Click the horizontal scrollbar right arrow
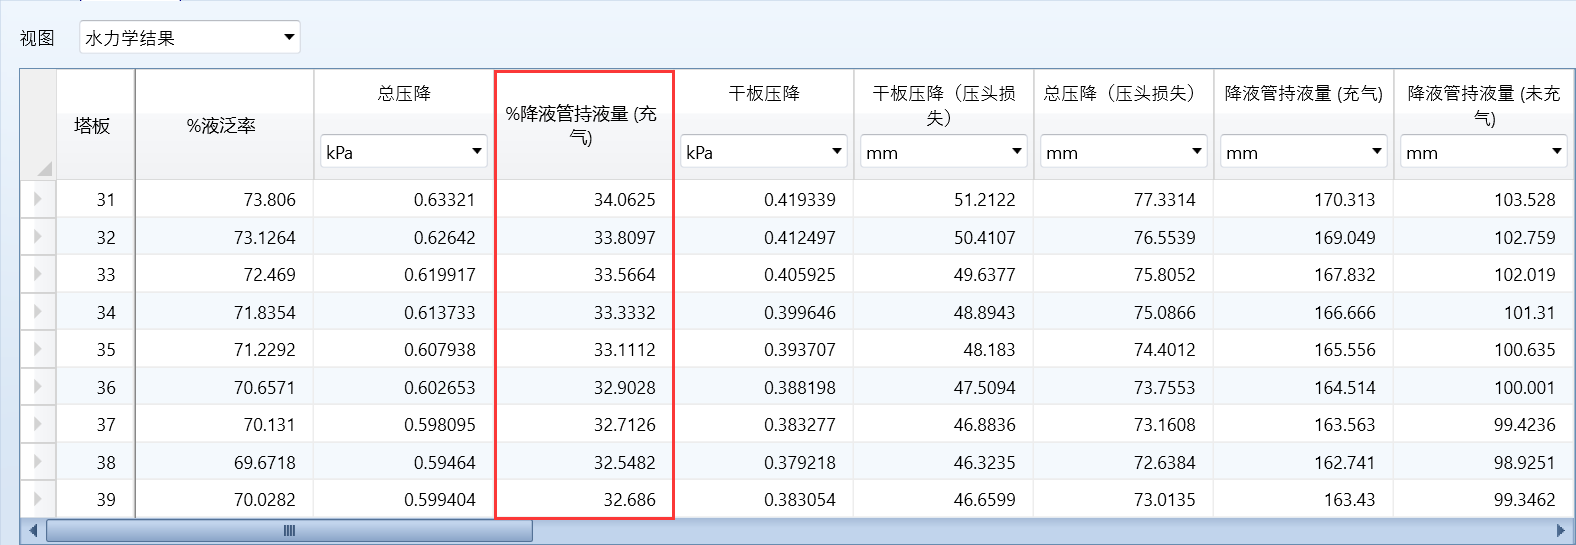Image resolution: width=1576 pixels, height=545 pixels. pyautogui.click(x=1560, y=530)
